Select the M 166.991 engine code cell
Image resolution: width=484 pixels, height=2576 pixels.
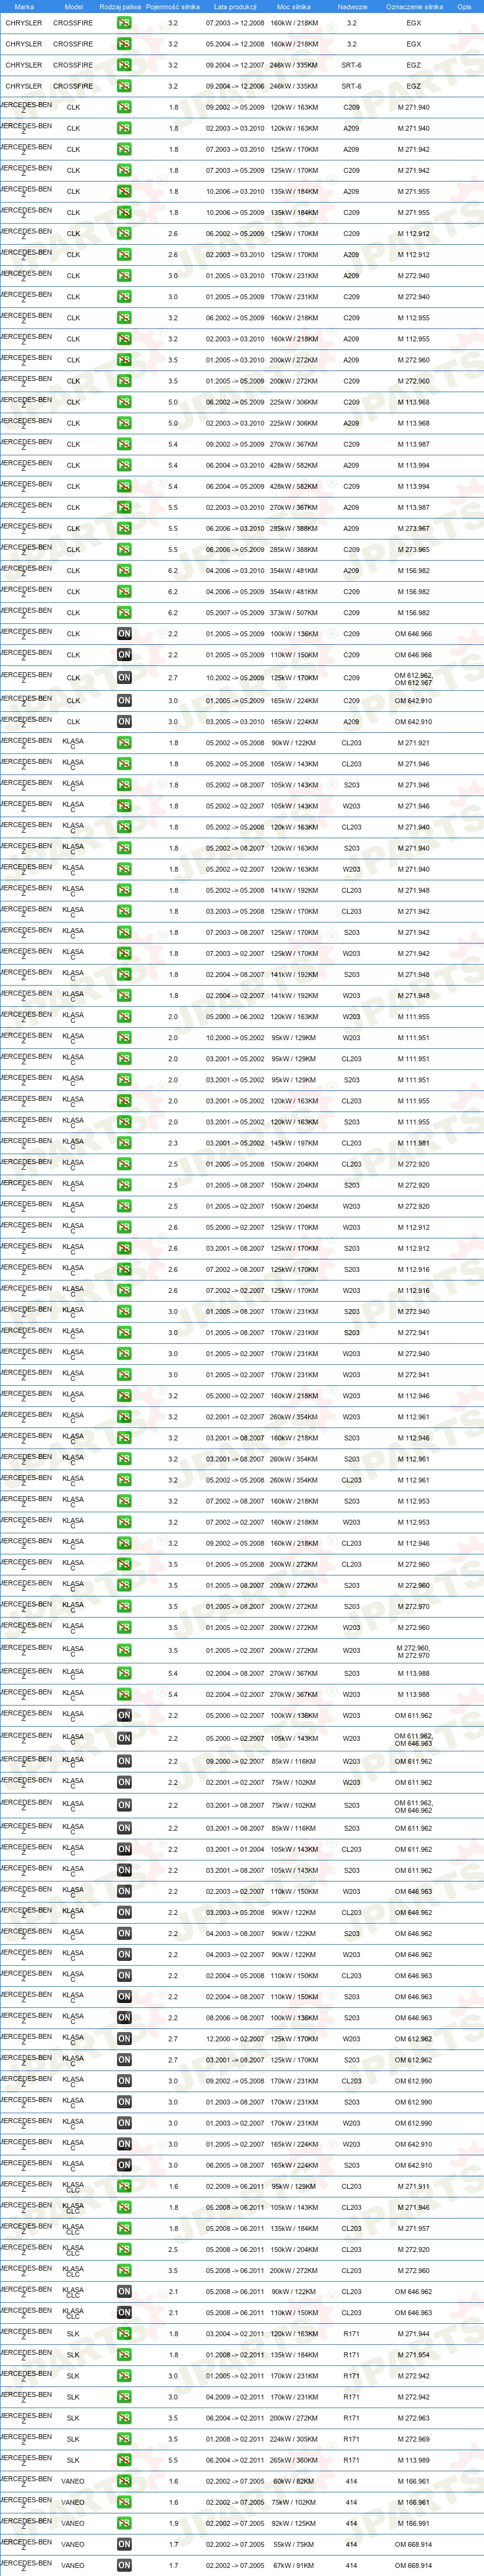[x=414, y=2523]
